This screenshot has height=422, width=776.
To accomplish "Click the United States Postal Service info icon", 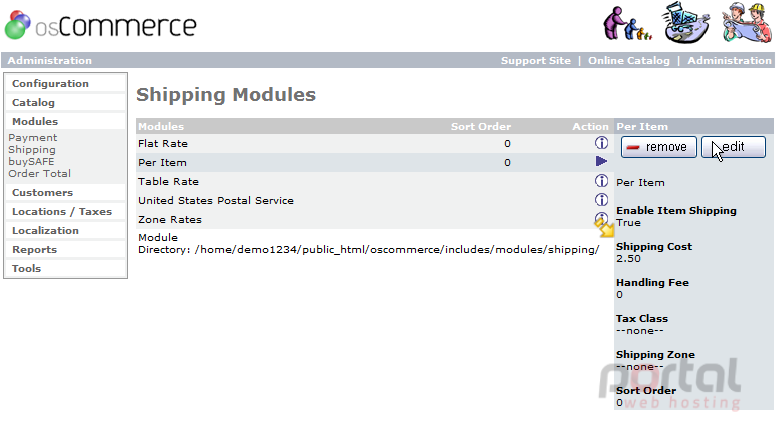I will point(601,200).
